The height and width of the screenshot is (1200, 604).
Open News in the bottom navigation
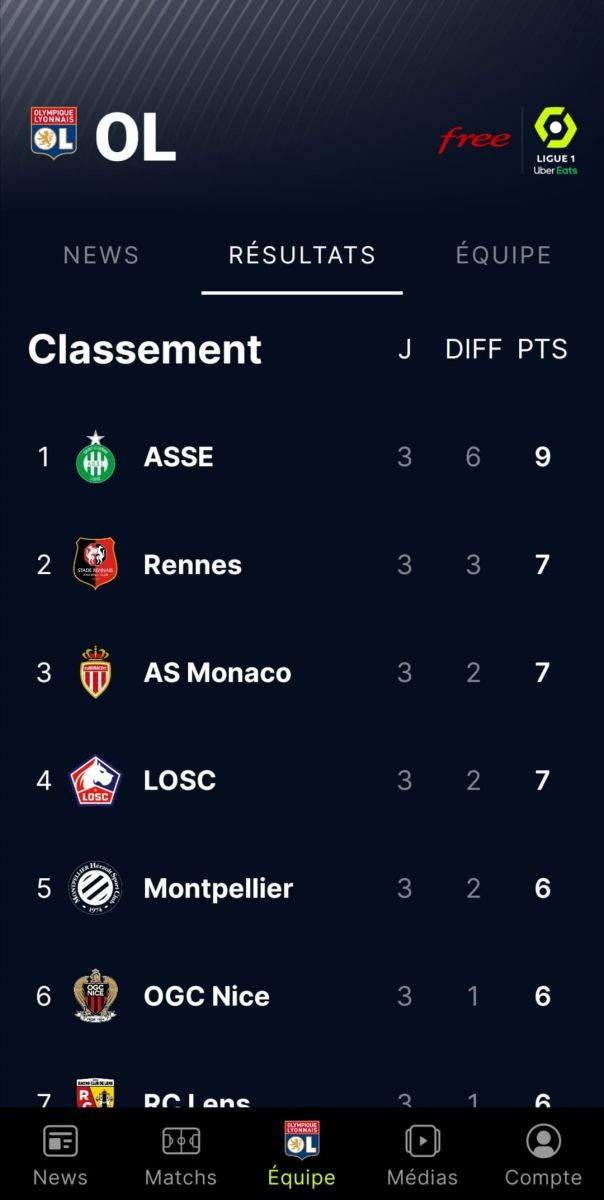60,1155
